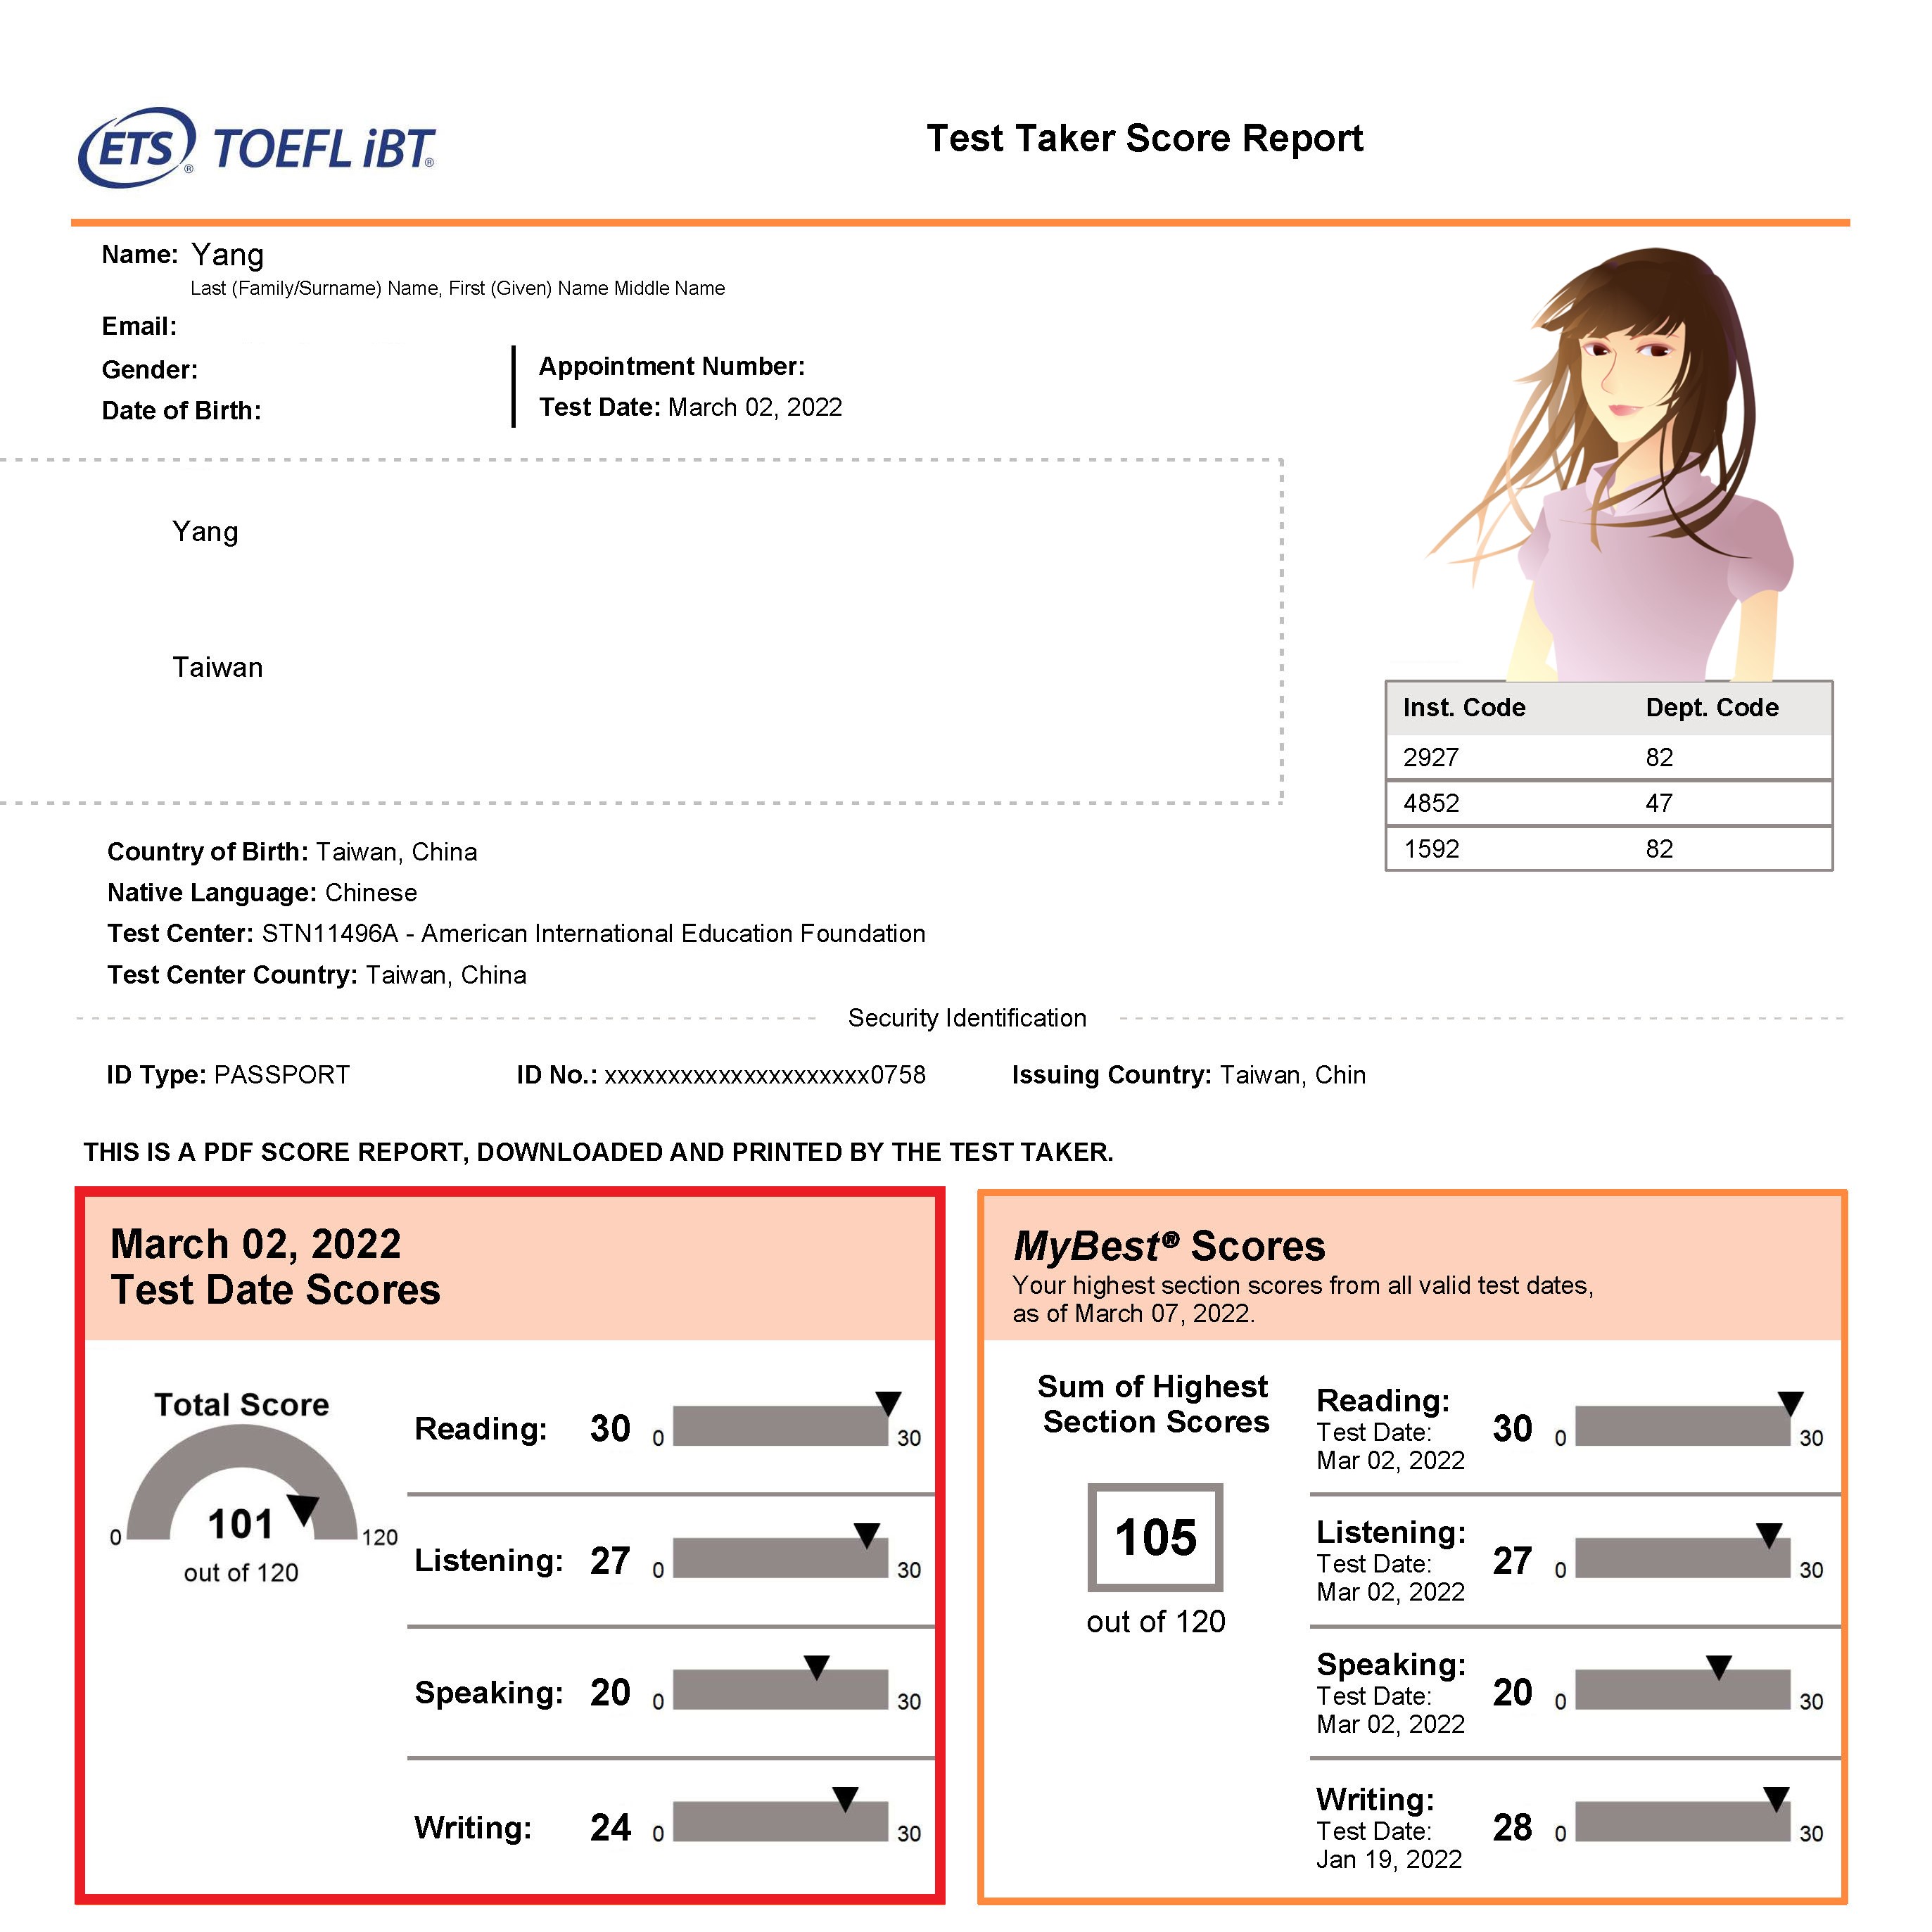The height and width of the screenshot is (1932, 1932).
Task: Click the Test Taker Score Report title
Action: [1144, 138]
